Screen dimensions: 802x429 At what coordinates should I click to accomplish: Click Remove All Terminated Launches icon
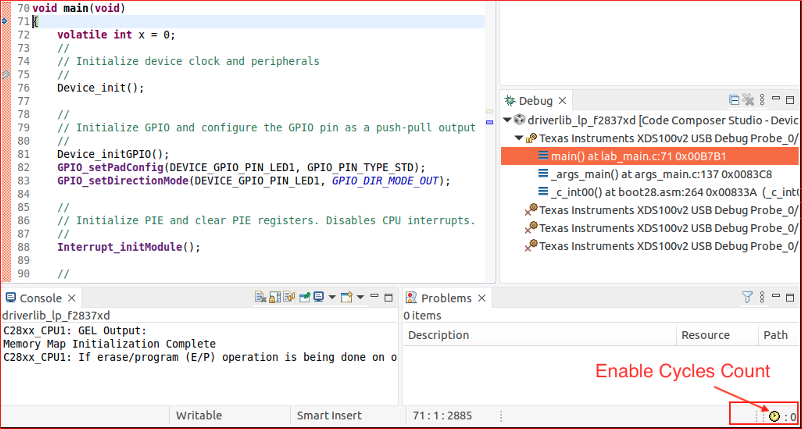748,100
